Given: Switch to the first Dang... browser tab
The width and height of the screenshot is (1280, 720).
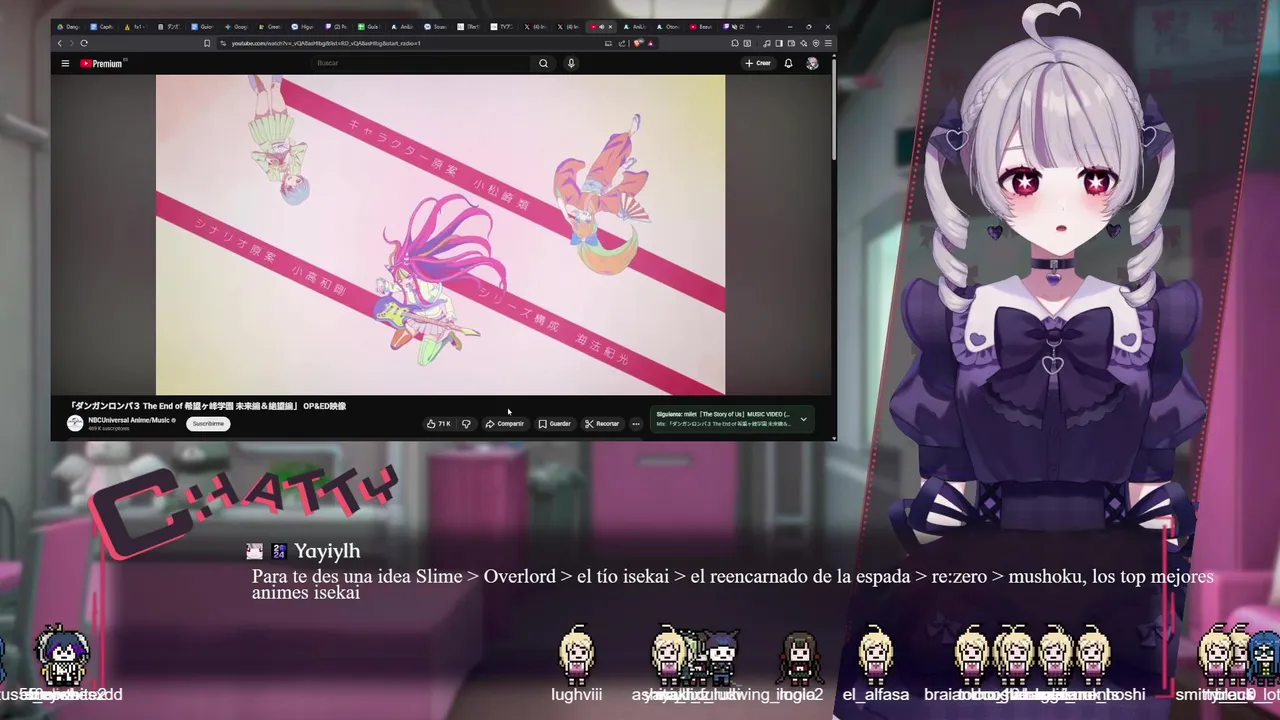Looking at the screenshot, I should click(x=67, y=27).
